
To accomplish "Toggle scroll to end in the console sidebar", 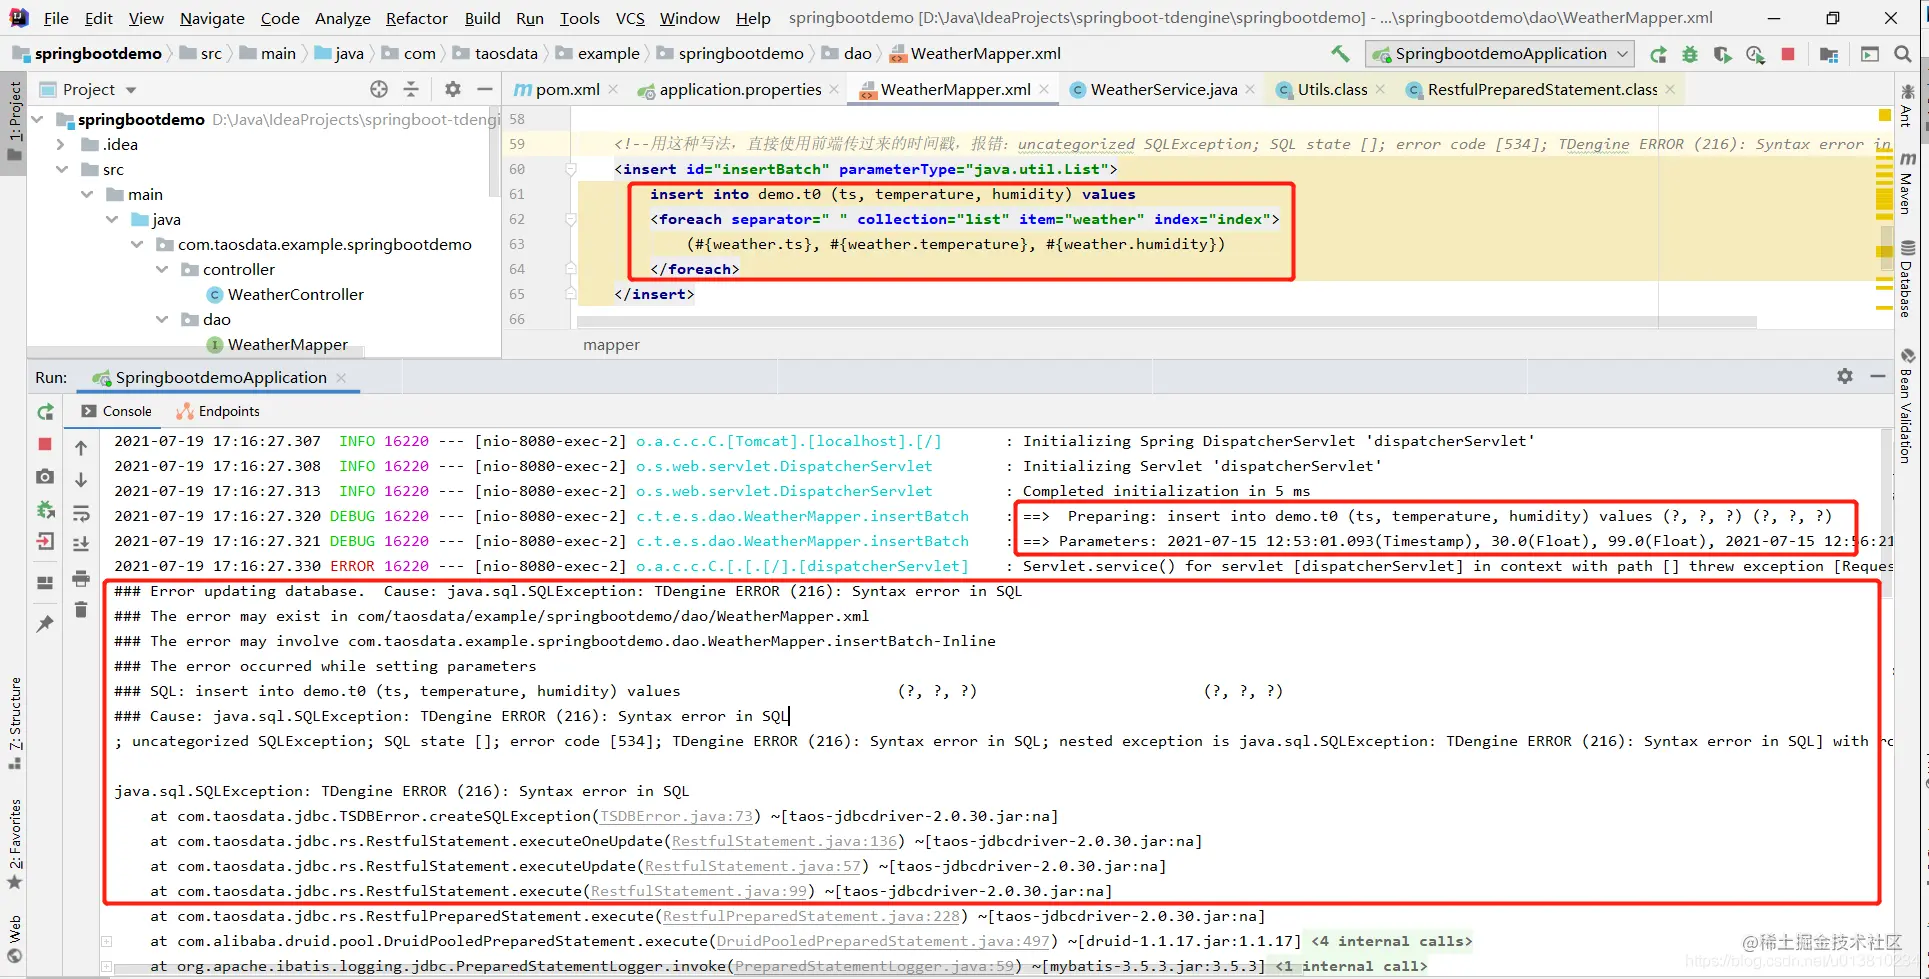I will pyautogui.click(x=81, y=544).
